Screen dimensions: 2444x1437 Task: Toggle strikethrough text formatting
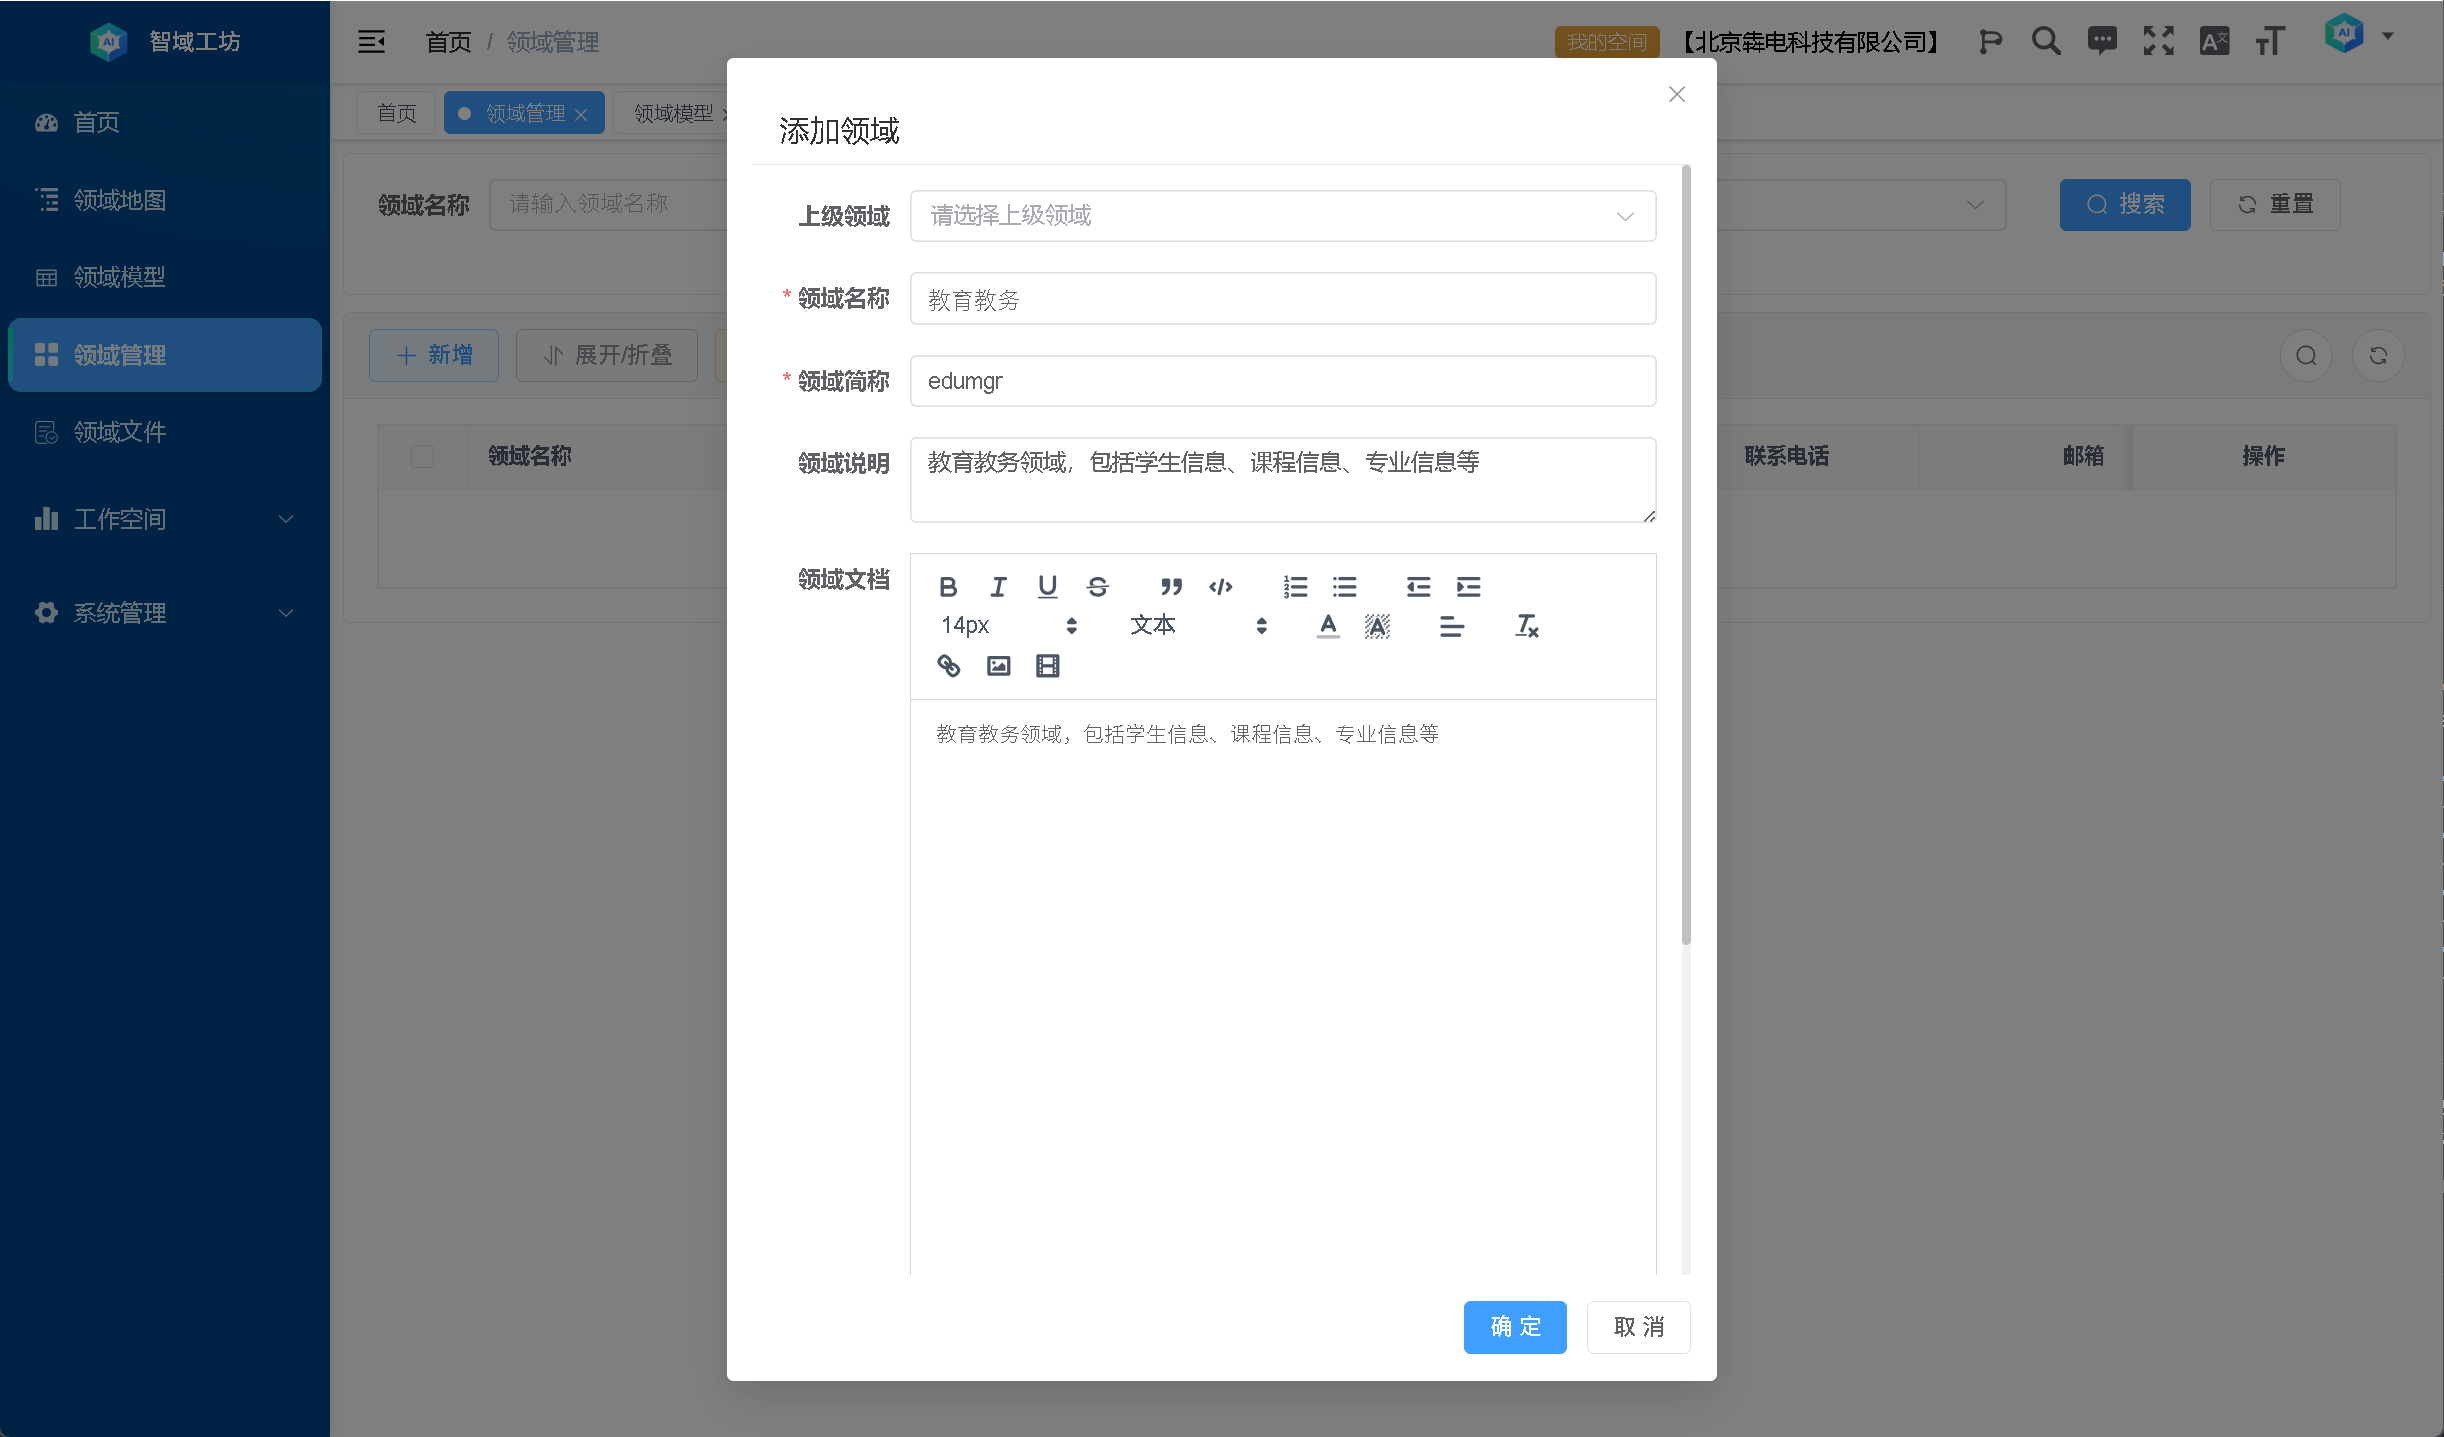(1097, 587)
